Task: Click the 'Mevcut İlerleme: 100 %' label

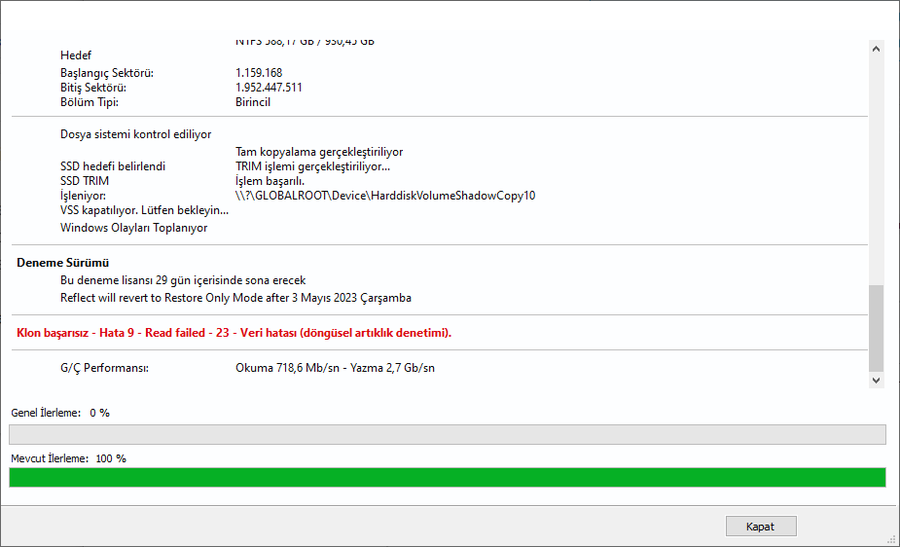Action: click(68, 459)
